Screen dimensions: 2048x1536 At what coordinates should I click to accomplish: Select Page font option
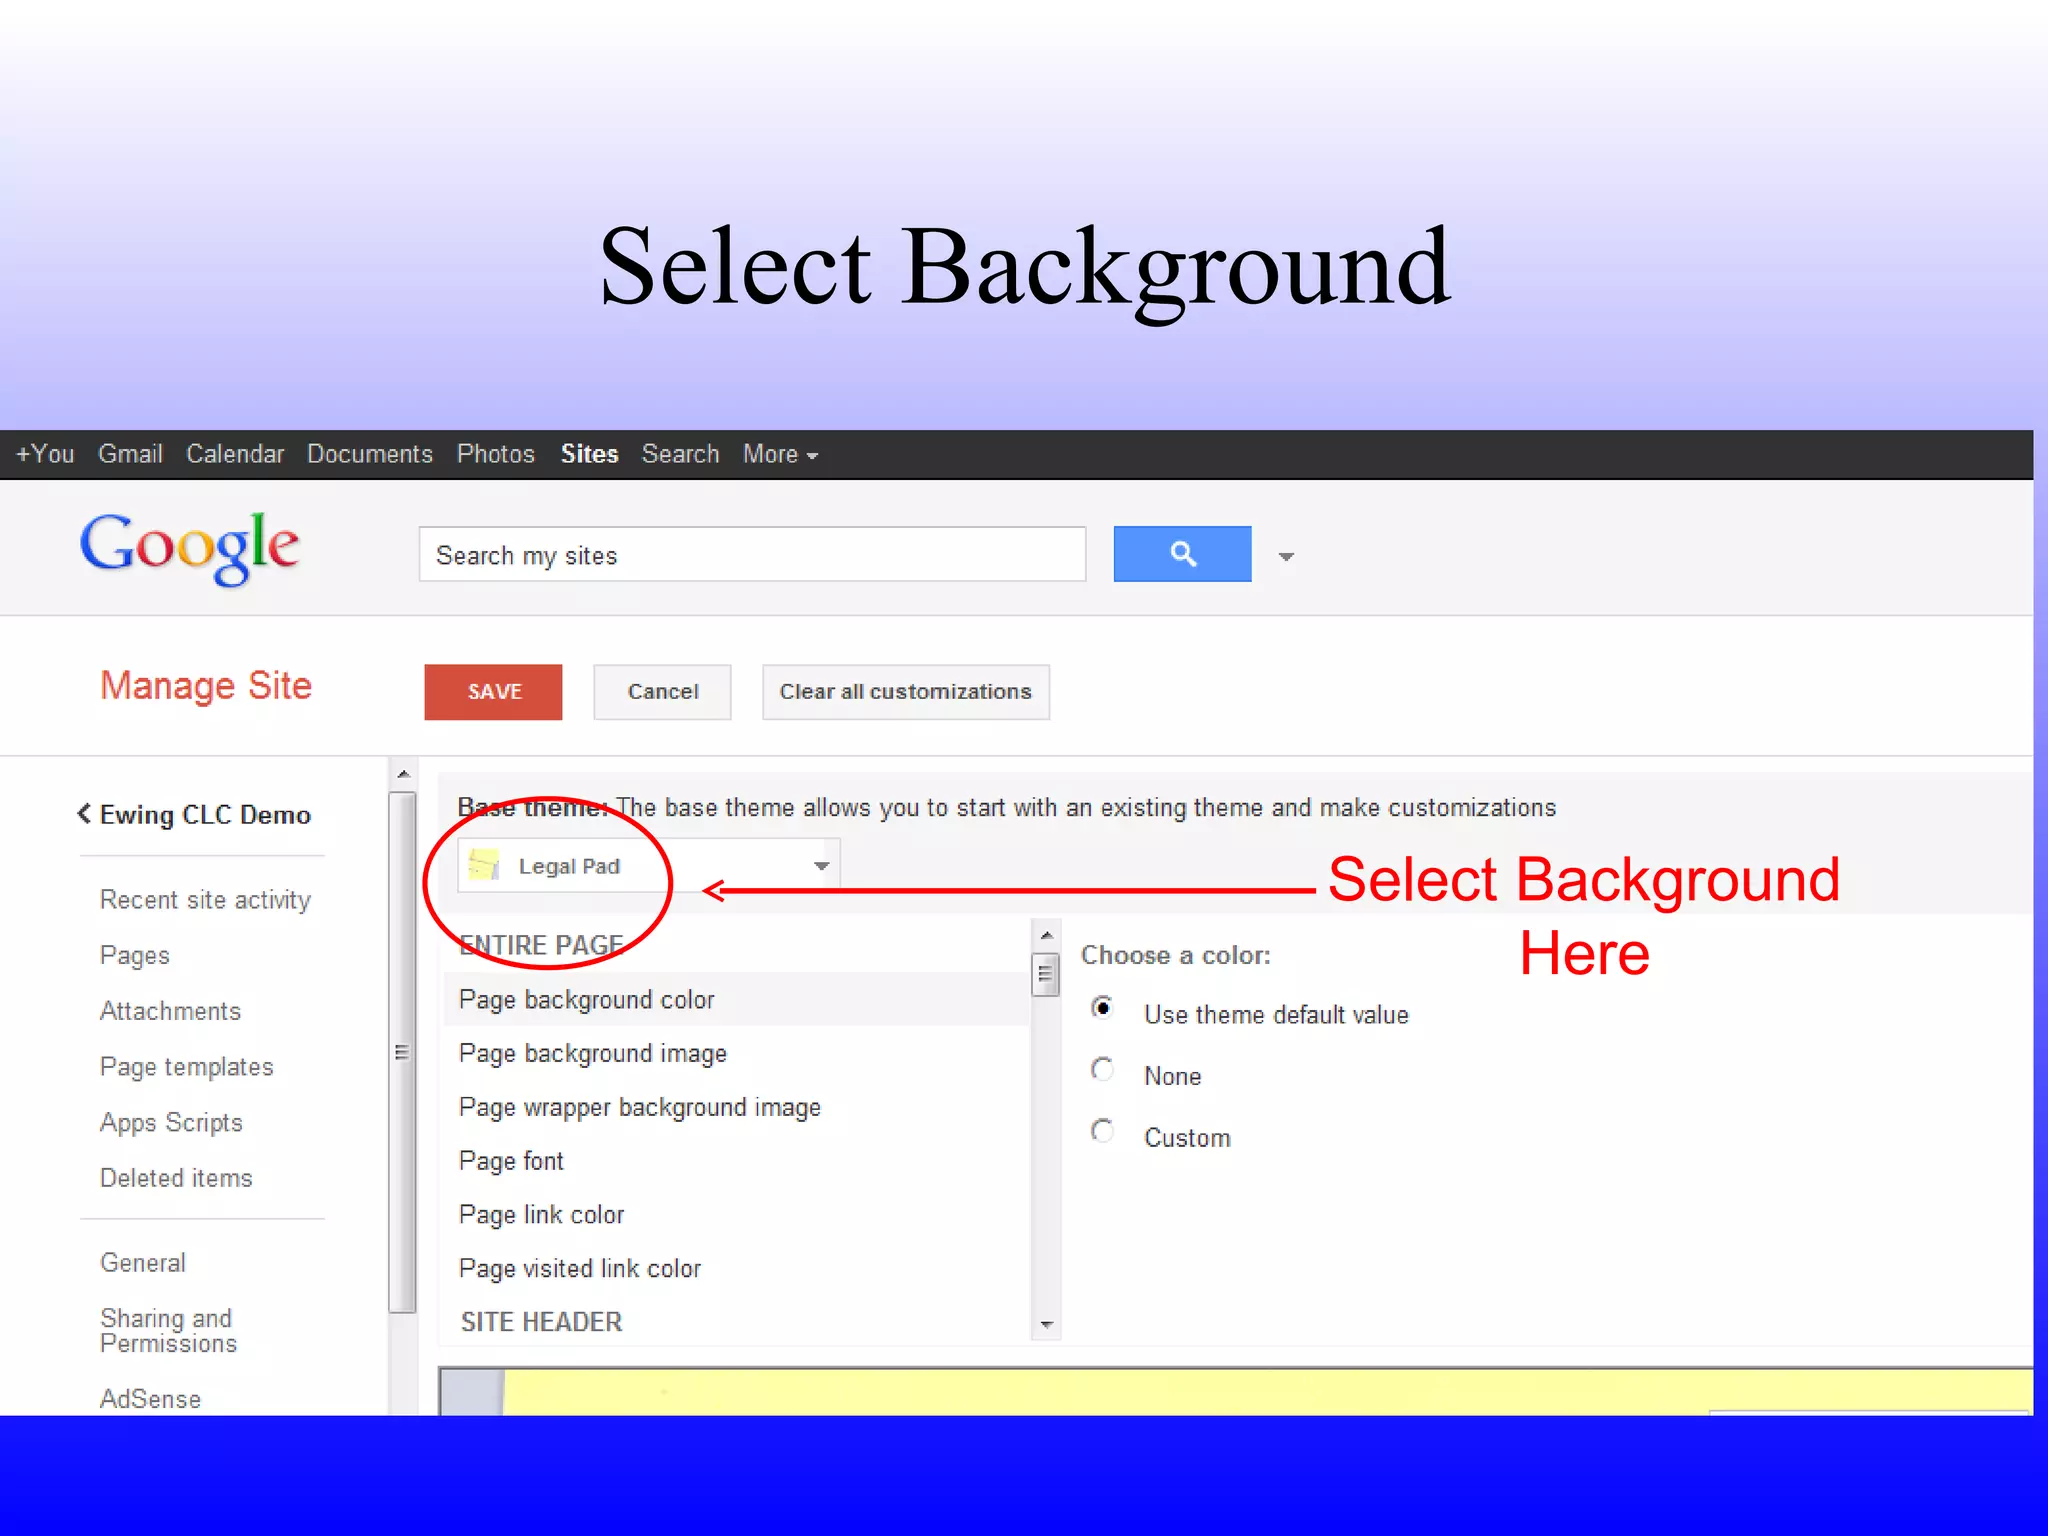point(737,1161)
